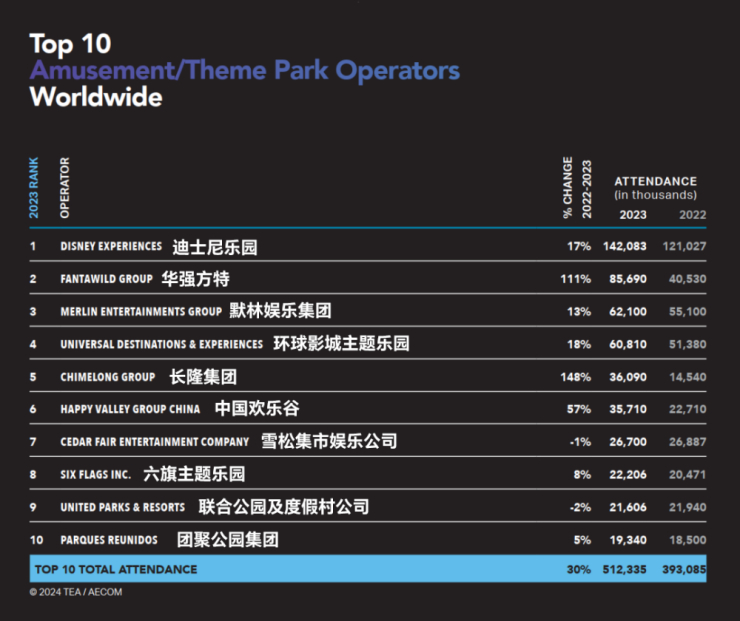Select Chinese label '华强方特'
This screenshot has height=621, width=740.
coord(195,279)
